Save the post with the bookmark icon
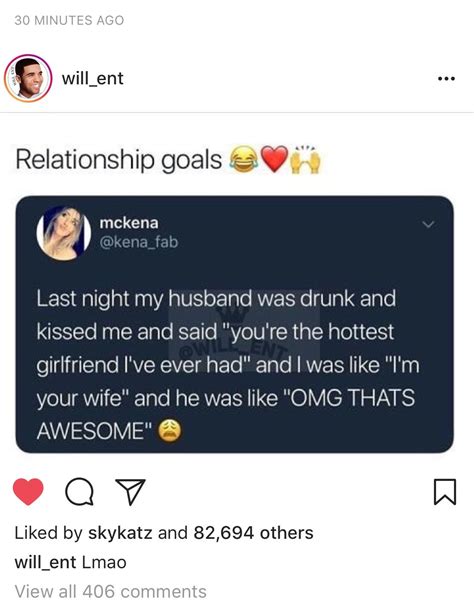 click(x=445, y=492)
